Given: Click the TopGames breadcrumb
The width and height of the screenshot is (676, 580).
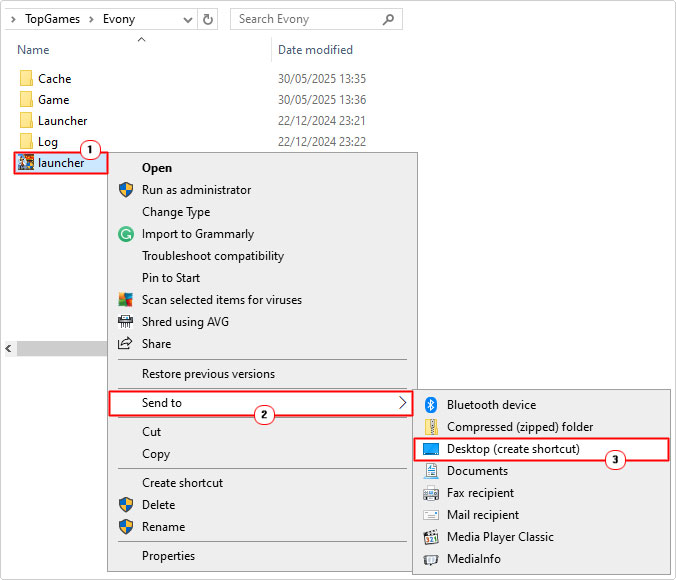Looking at the screenshot, I should tap(52, 19).
